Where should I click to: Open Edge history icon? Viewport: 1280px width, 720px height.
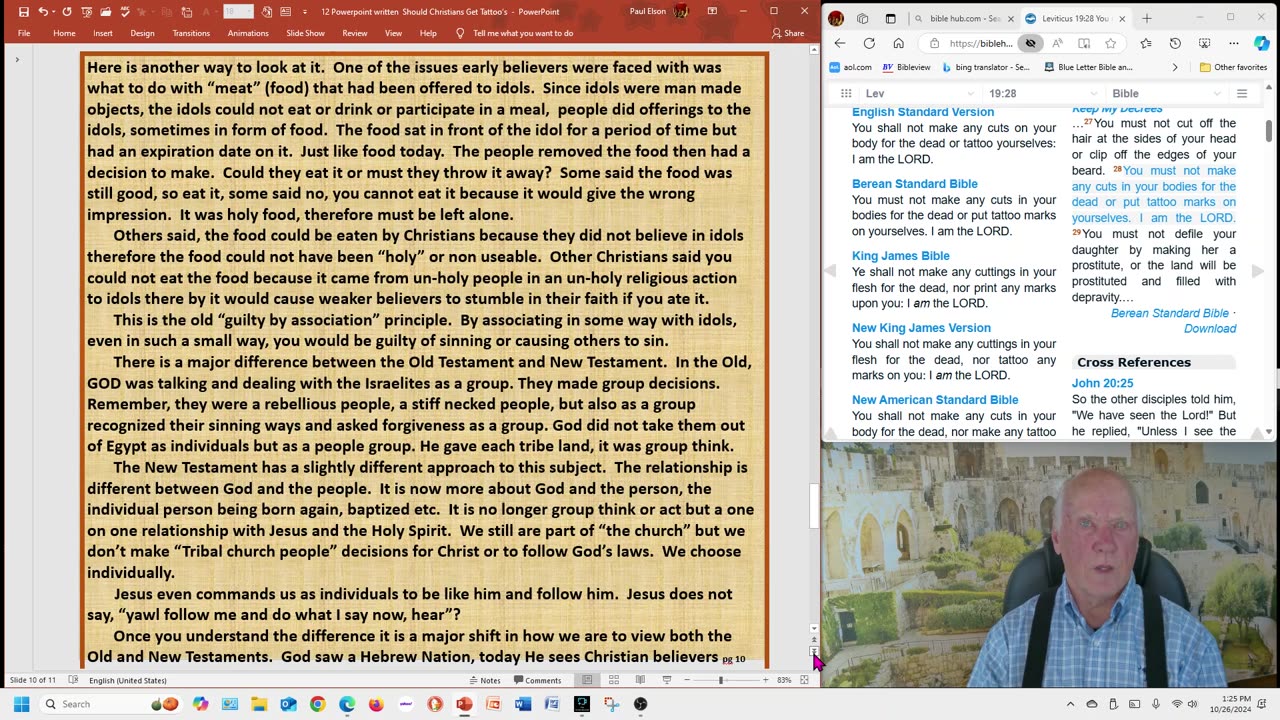coord(1175,43)
